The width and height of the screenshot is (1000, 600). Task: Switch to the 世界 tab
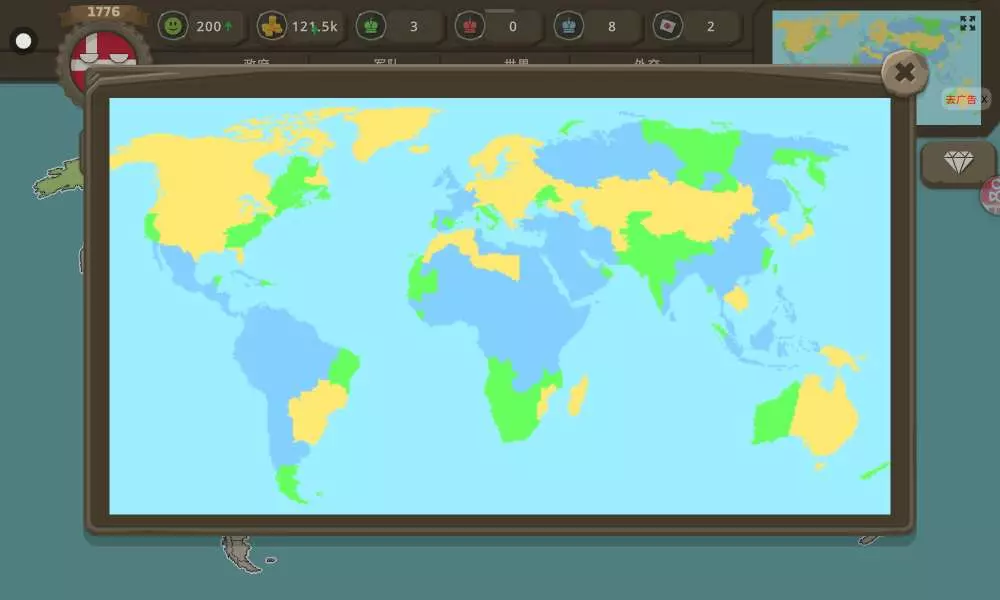(x=517, y=62)
